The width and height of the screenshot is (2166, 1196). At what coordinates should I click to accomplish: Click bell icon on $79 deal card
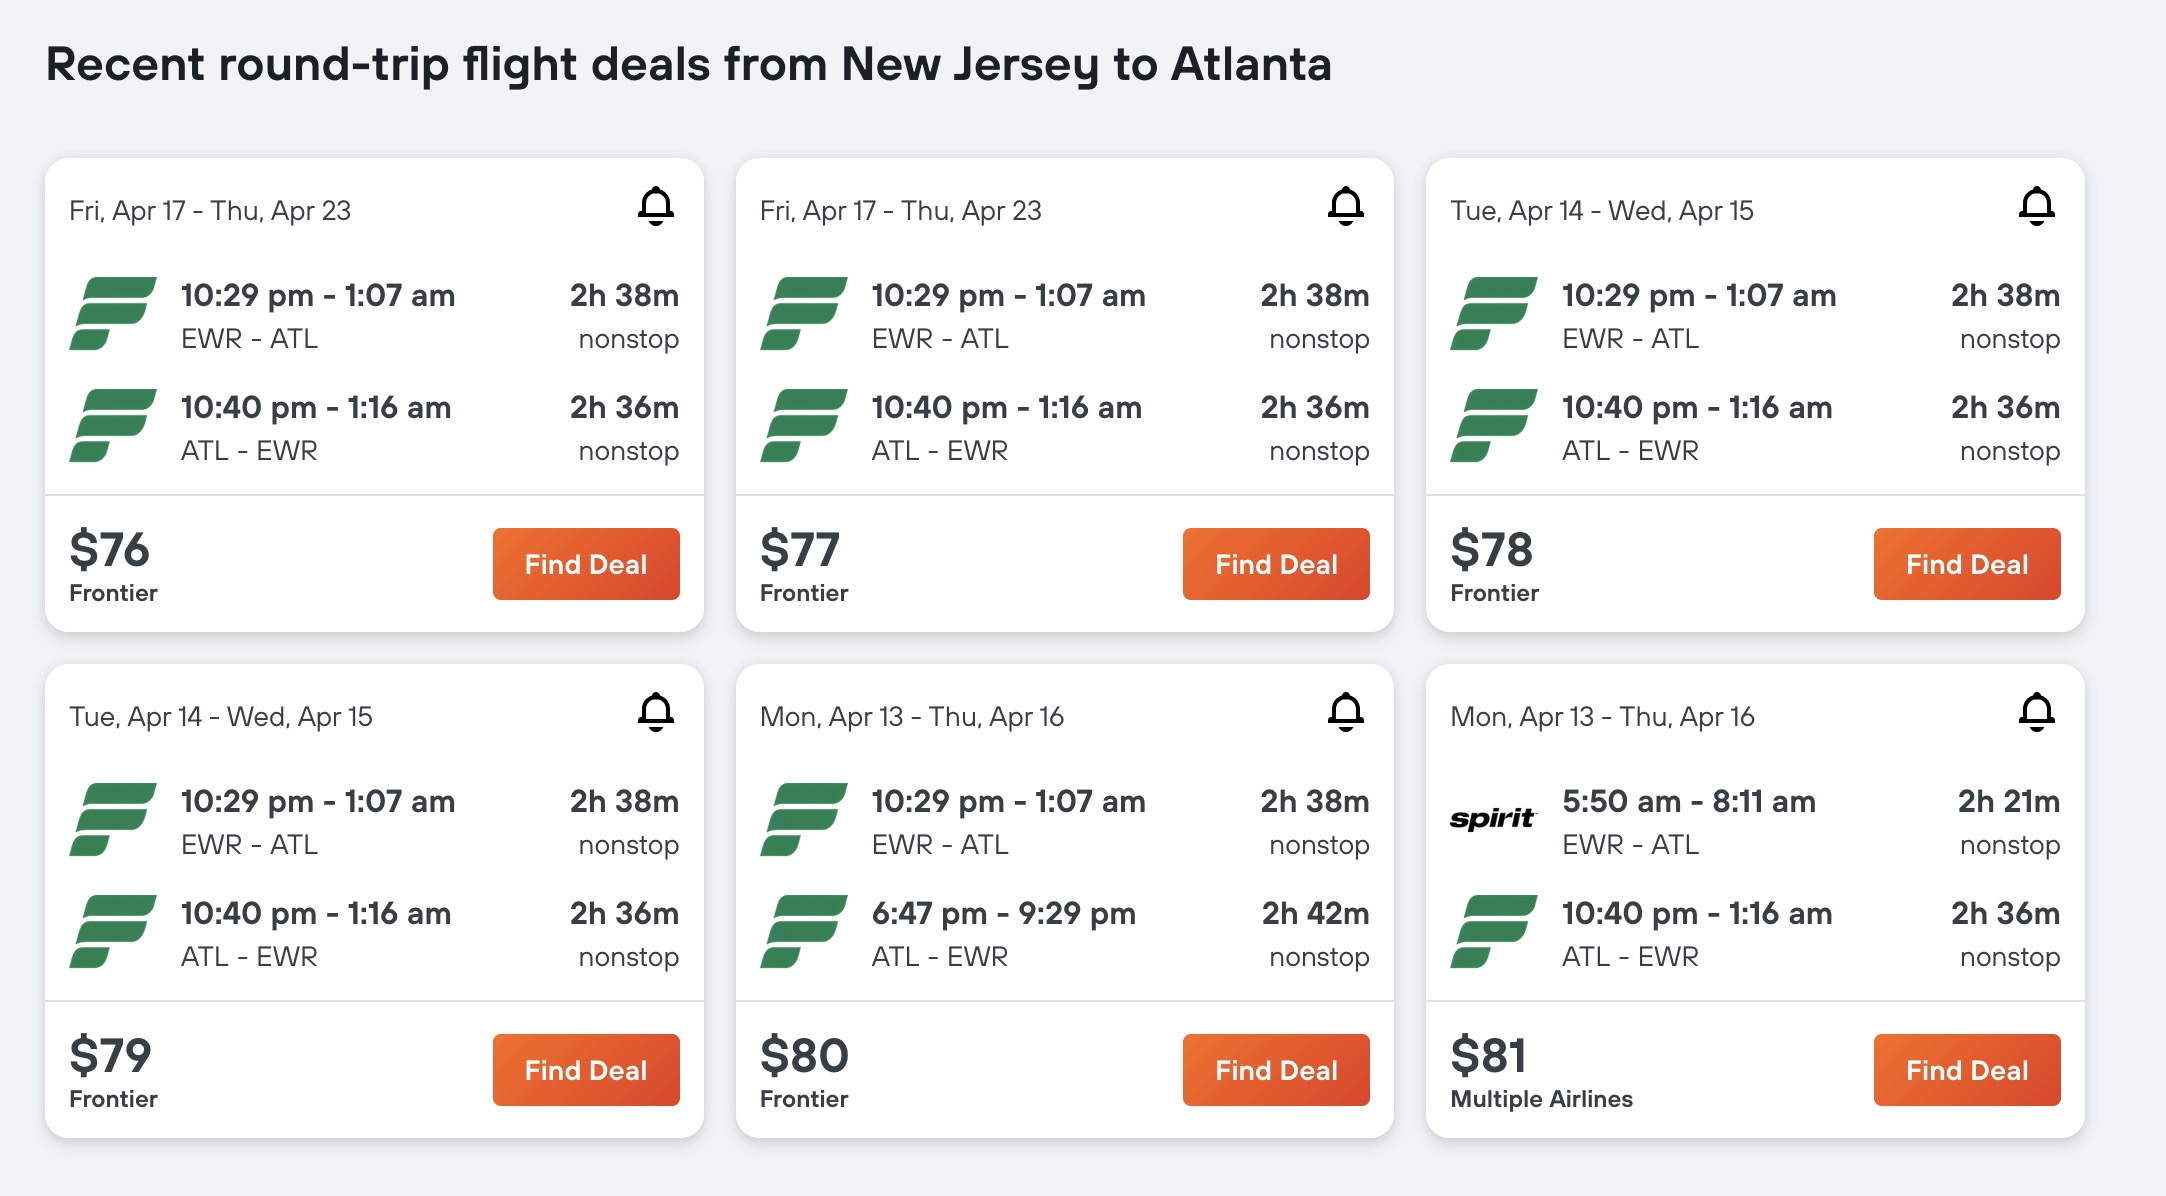coord(656,712)
